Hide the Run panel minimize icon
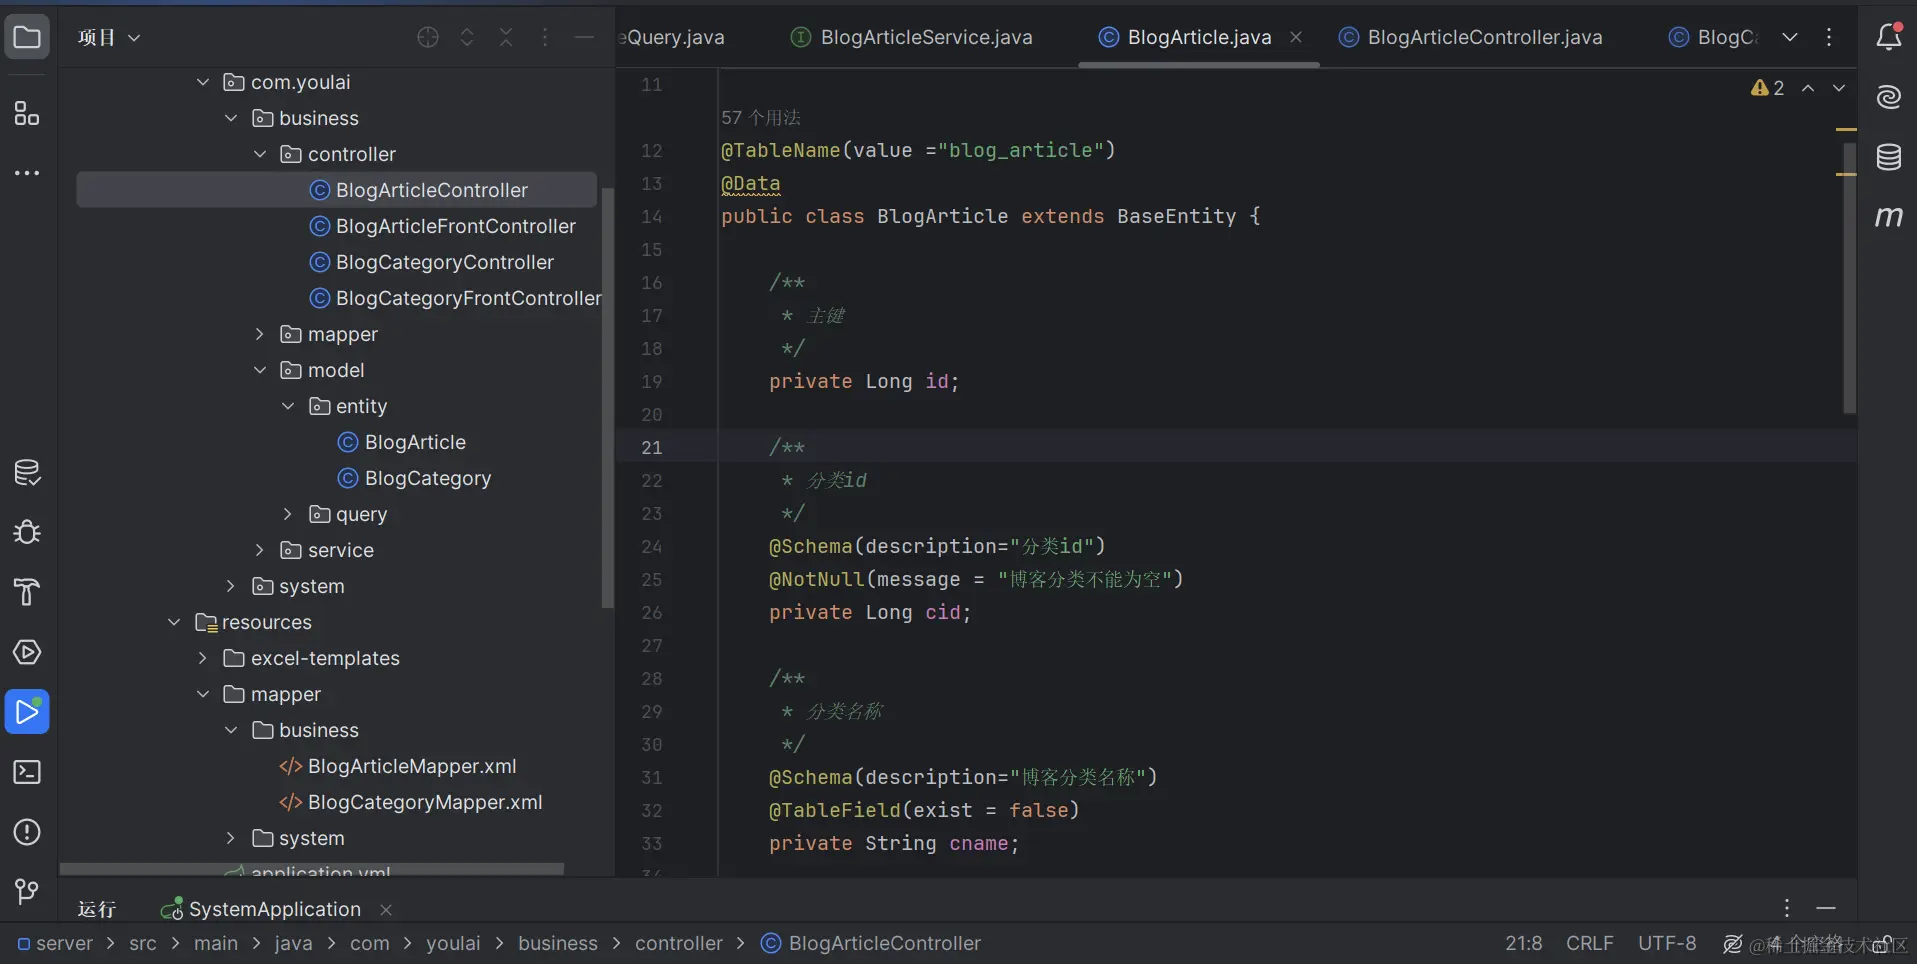The width and height of the screenshot is (1917, 964). (x=1826, y=908)
